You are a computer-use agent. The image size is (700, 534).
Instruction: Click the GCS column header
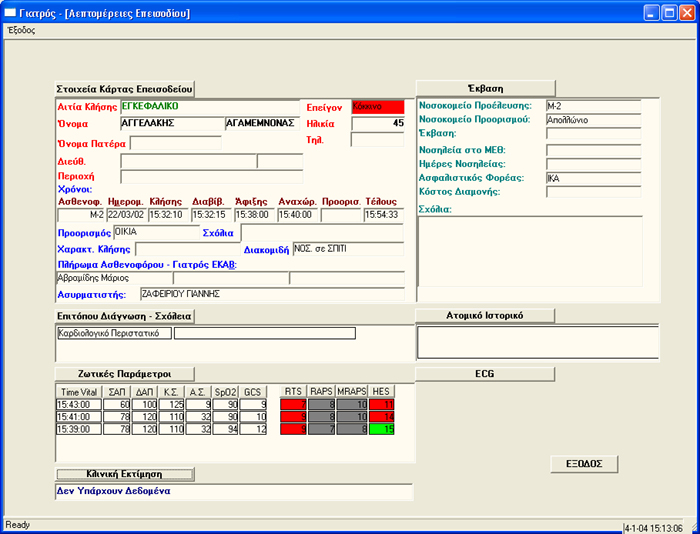point(253,392)
